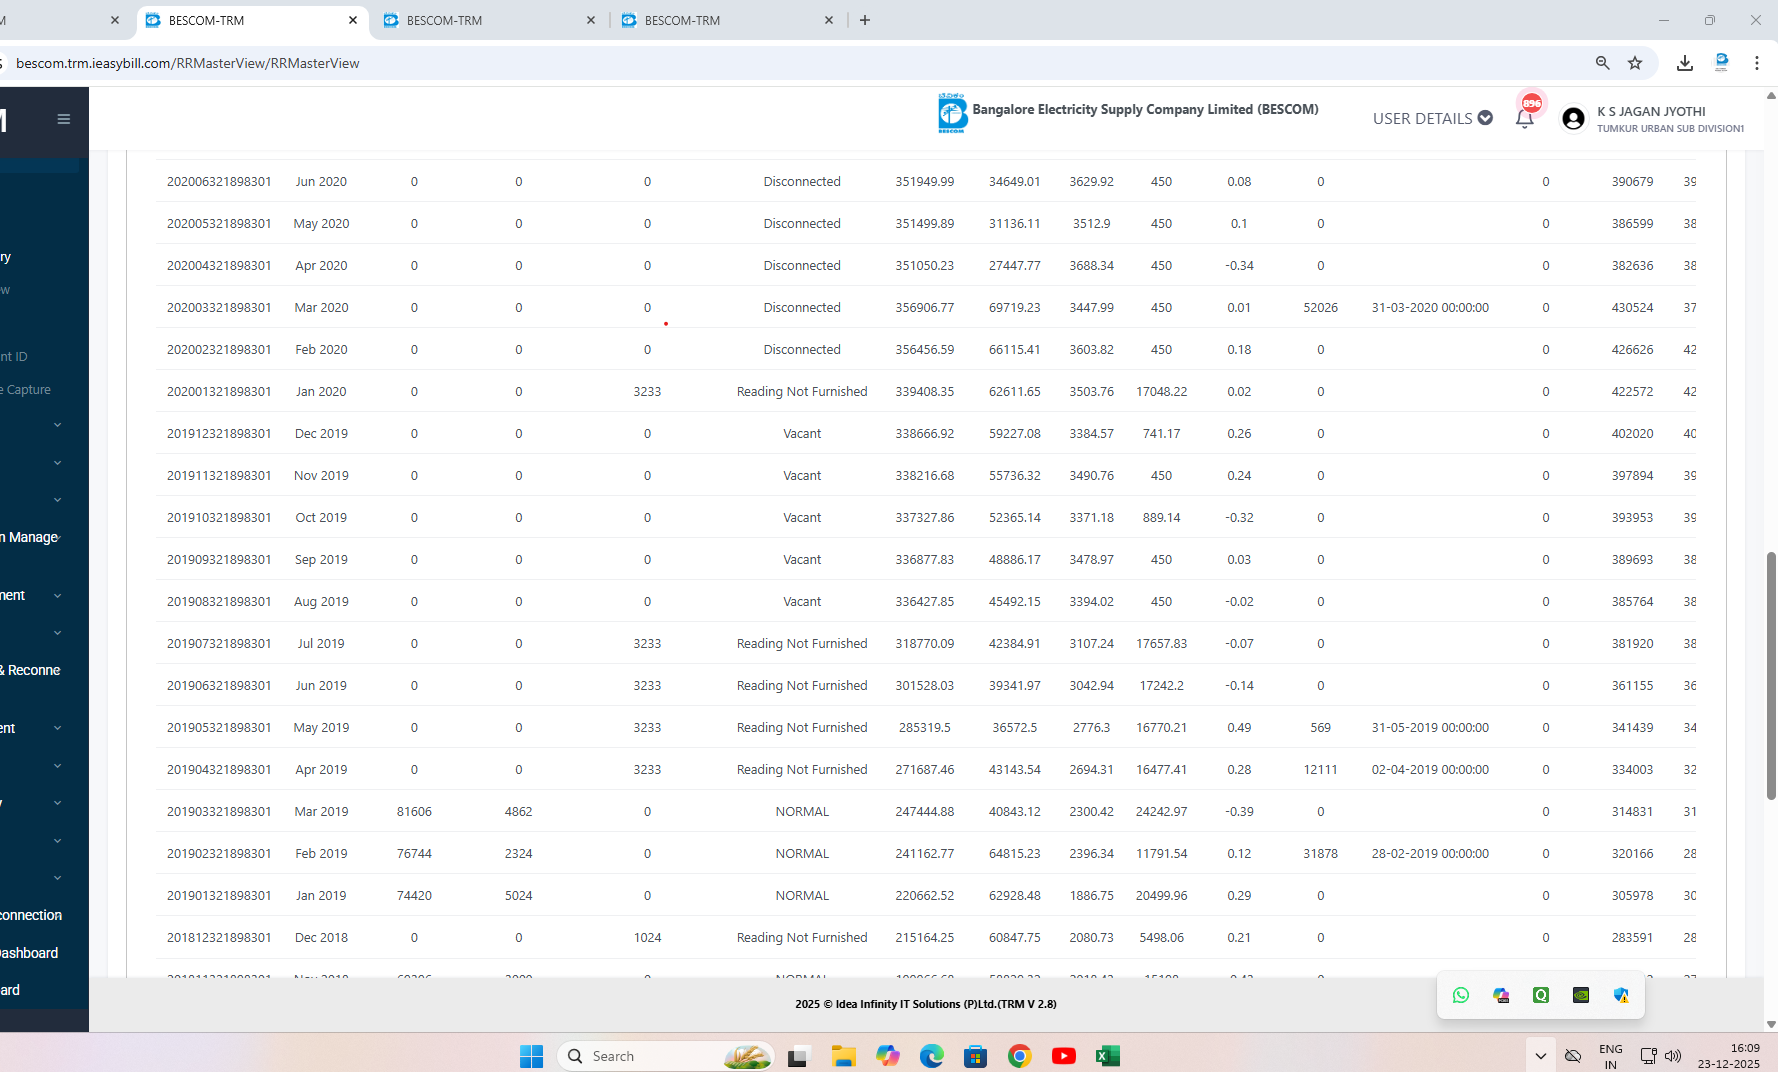Open WhatsApp from the tray popup
Viewport: 1778px width, 1072px height.
pyautogui.click(x=1461, y=995)
